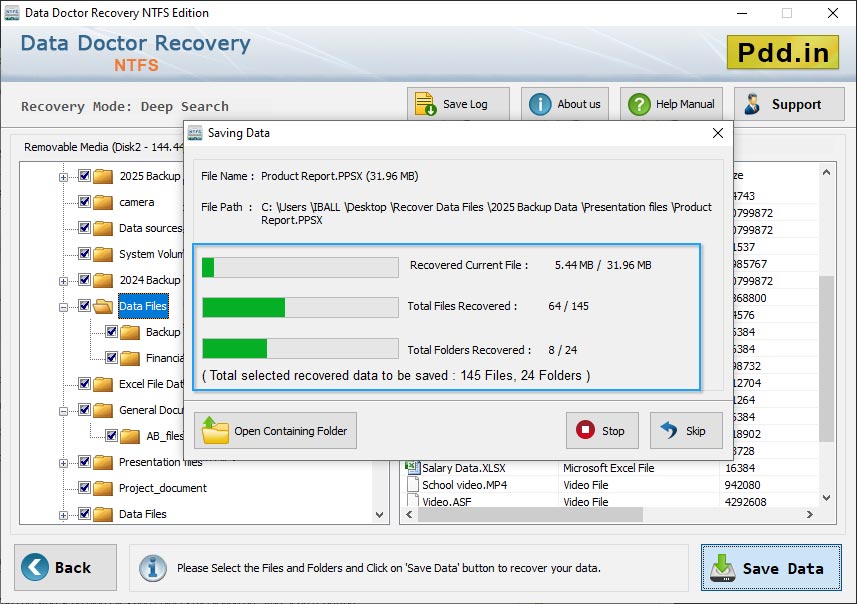This screenshot has height=604, width=857.
Task: Click the Project_document folder icon
Action: 103,488
